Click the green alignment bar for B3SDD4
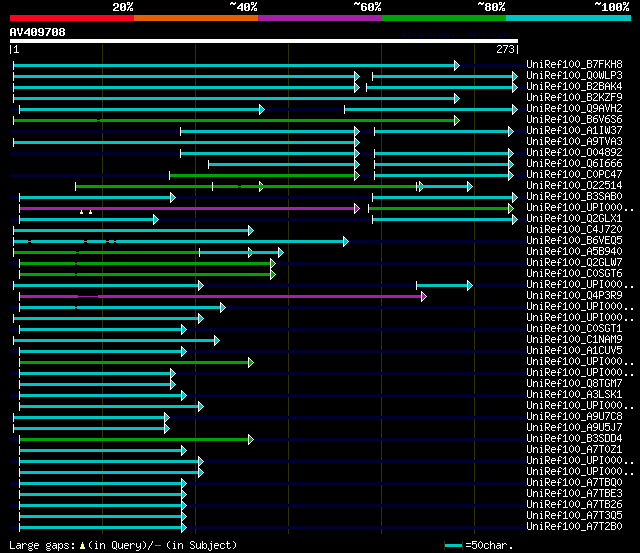Image resolution: width=640 pixels, height=553 pixels. (136, 440)
